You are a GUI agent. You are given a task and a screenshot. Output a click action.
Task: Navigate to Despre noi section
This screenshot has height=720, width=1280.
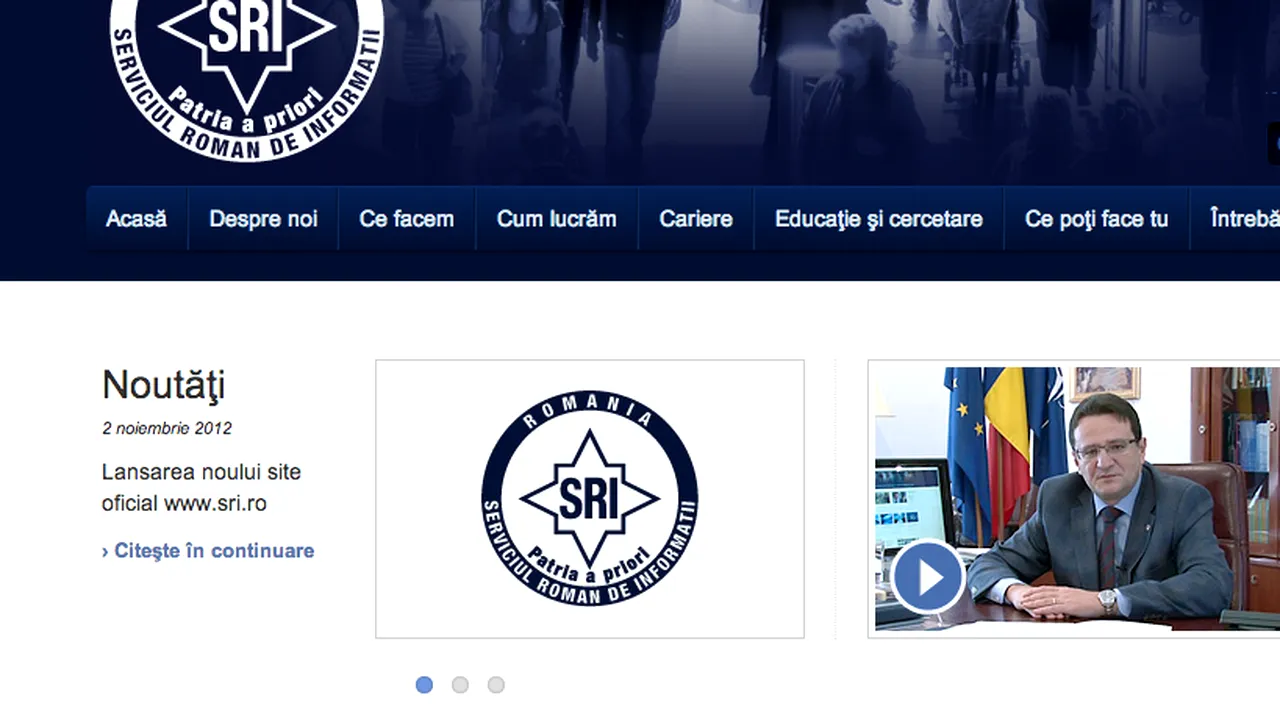263,219
